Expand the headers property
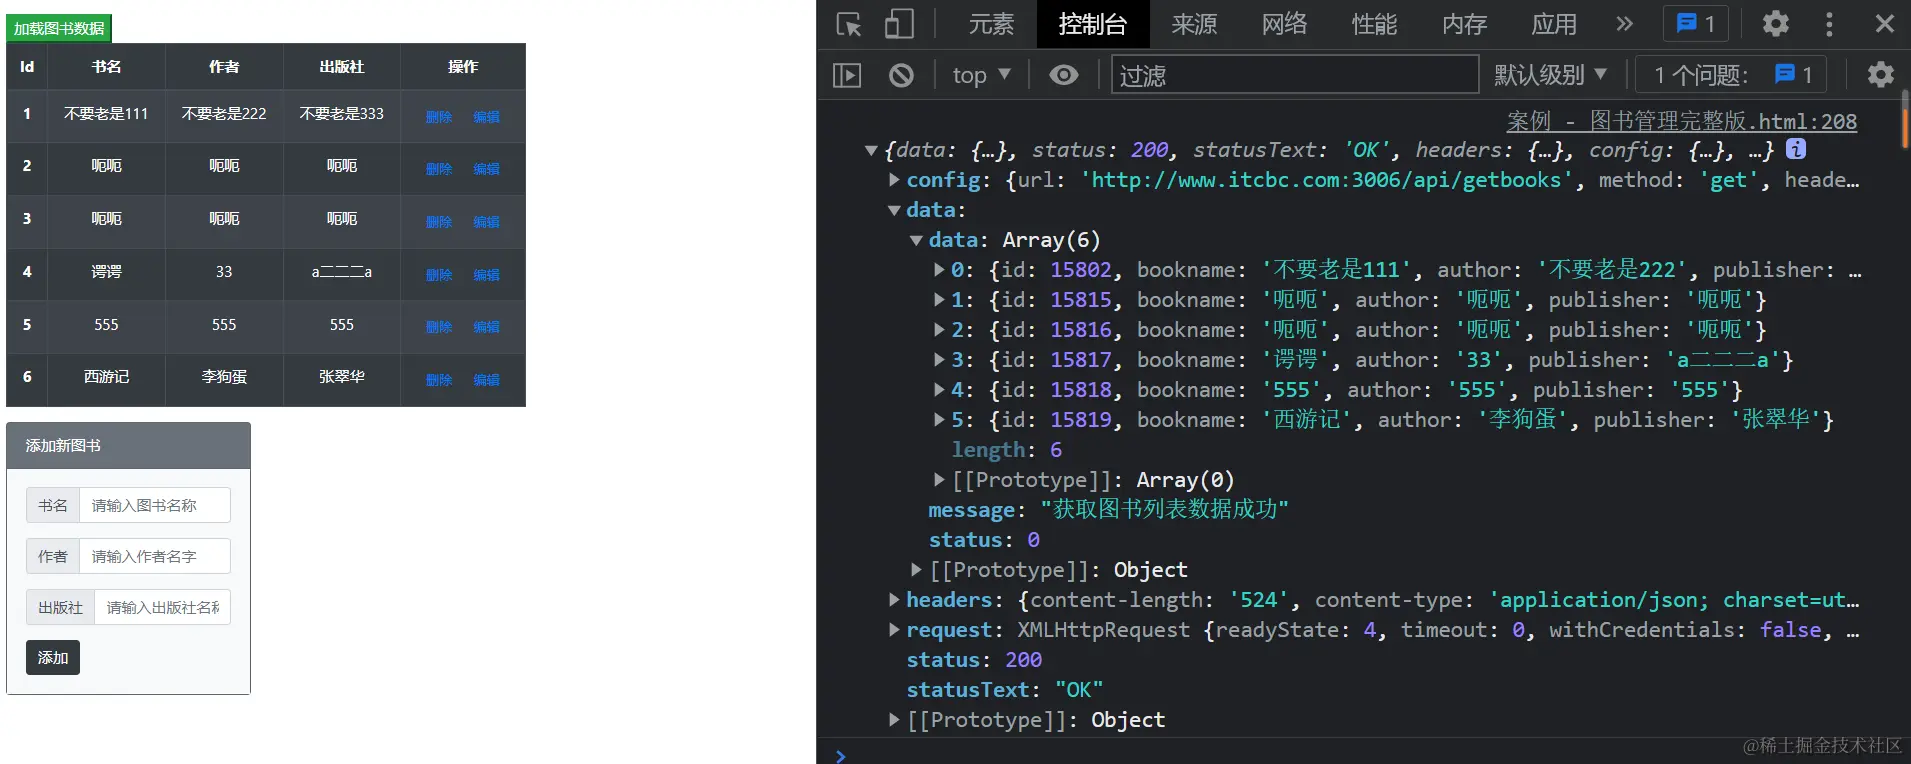 click(x=894, y=600)
